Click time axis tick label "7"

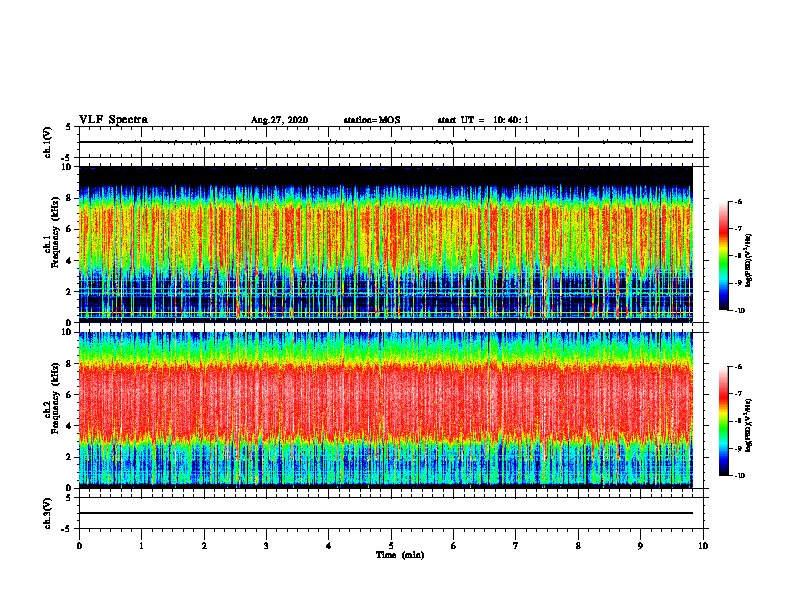(x=516, y=546)
